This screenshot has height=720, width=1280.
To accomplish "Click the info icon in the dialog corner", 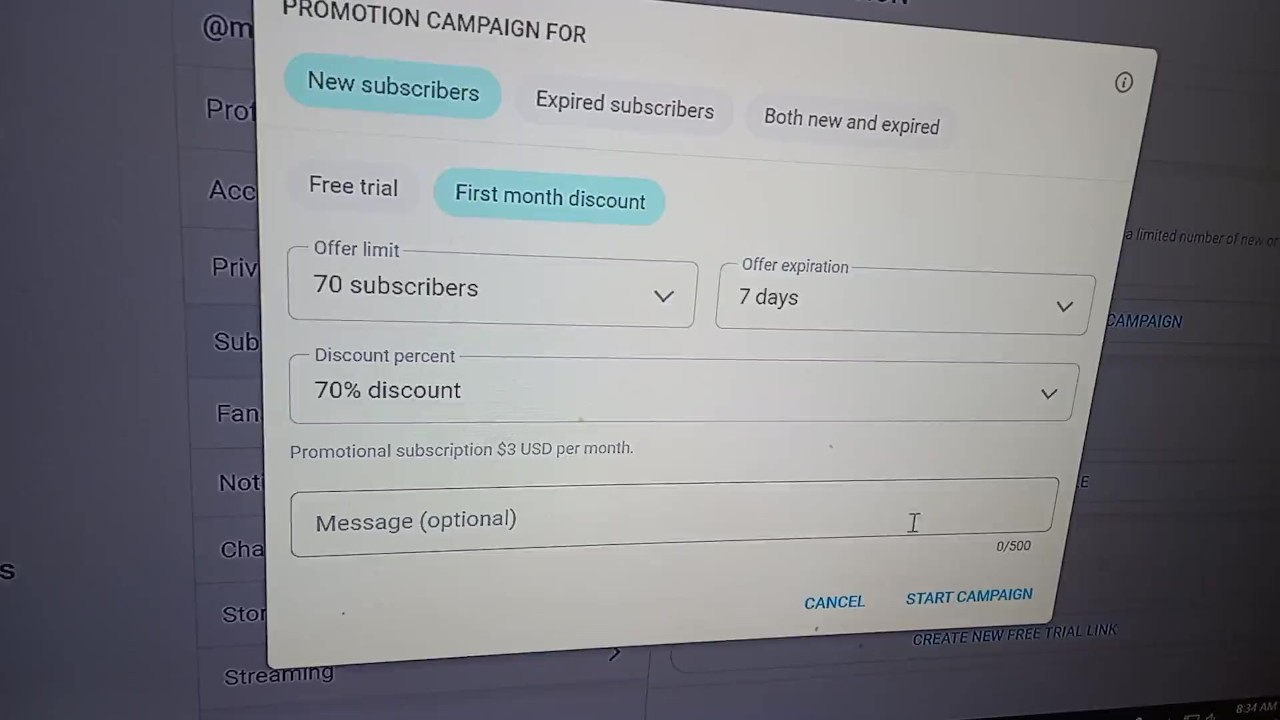I will pyautogui.click(x=1123, y=83).
